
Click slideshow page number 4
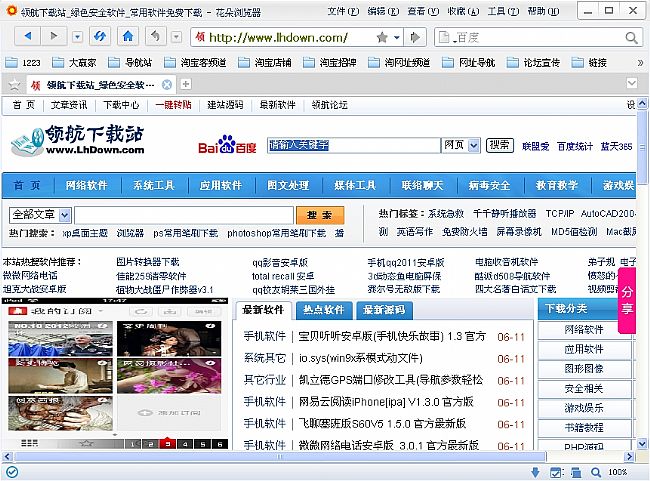pyautogui.click(x=185, y=444)
